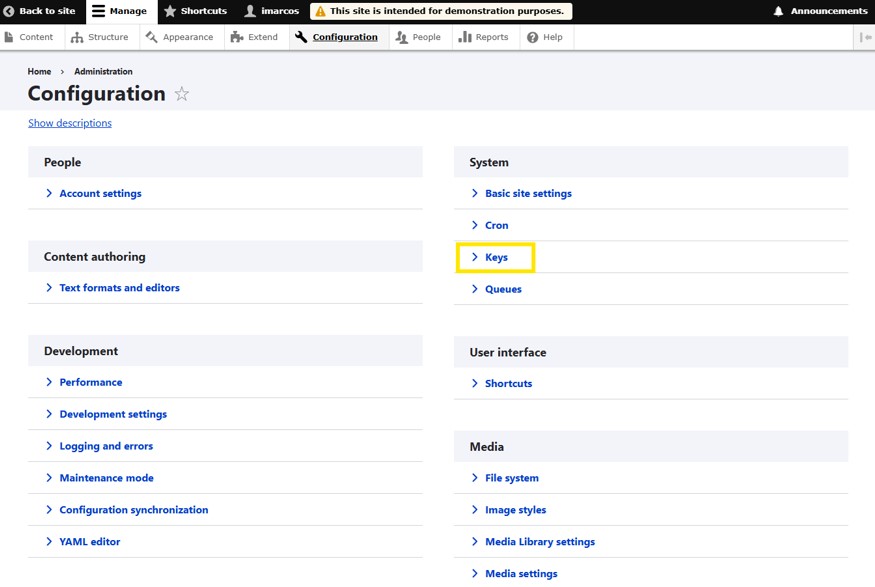Click the Reports bar chart icon
Screen dimensions: 875x587
coord(465,37)
